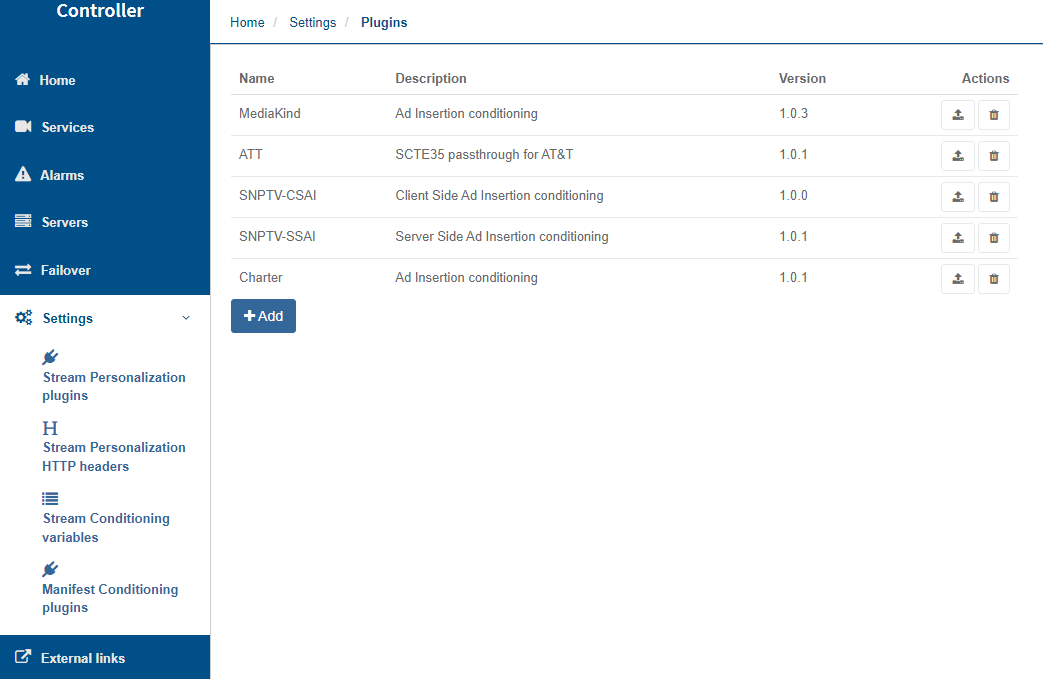Open the Home sidebar item
The image size is (1043, 679).
57,80
